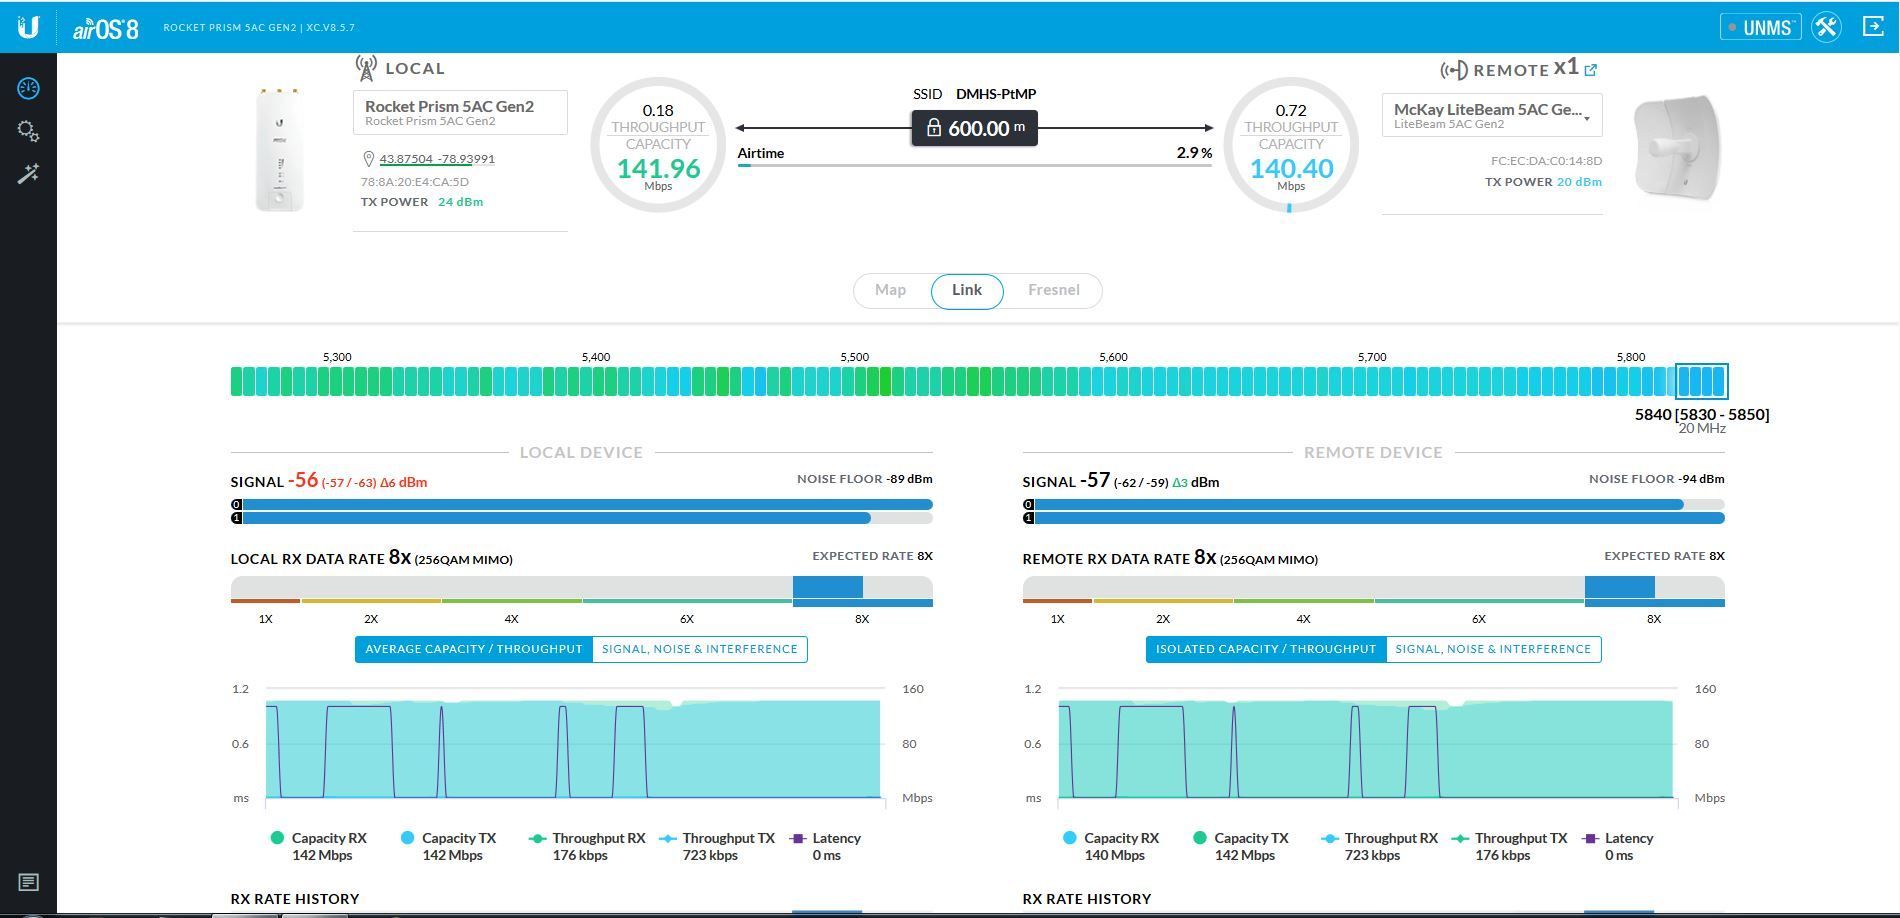The width and height of the screenshot is (1900, 918).
Task: Click the local NOISE FLOOR -89 dBm text
Action: (x=864, y=479)
